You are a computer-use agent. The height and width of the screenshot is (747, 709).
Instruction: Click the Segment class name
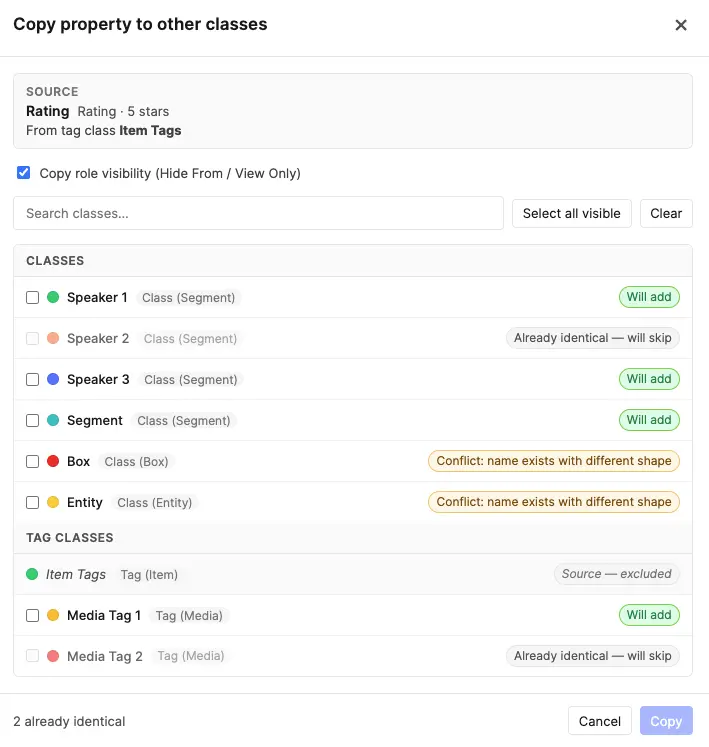pos(95,421)
